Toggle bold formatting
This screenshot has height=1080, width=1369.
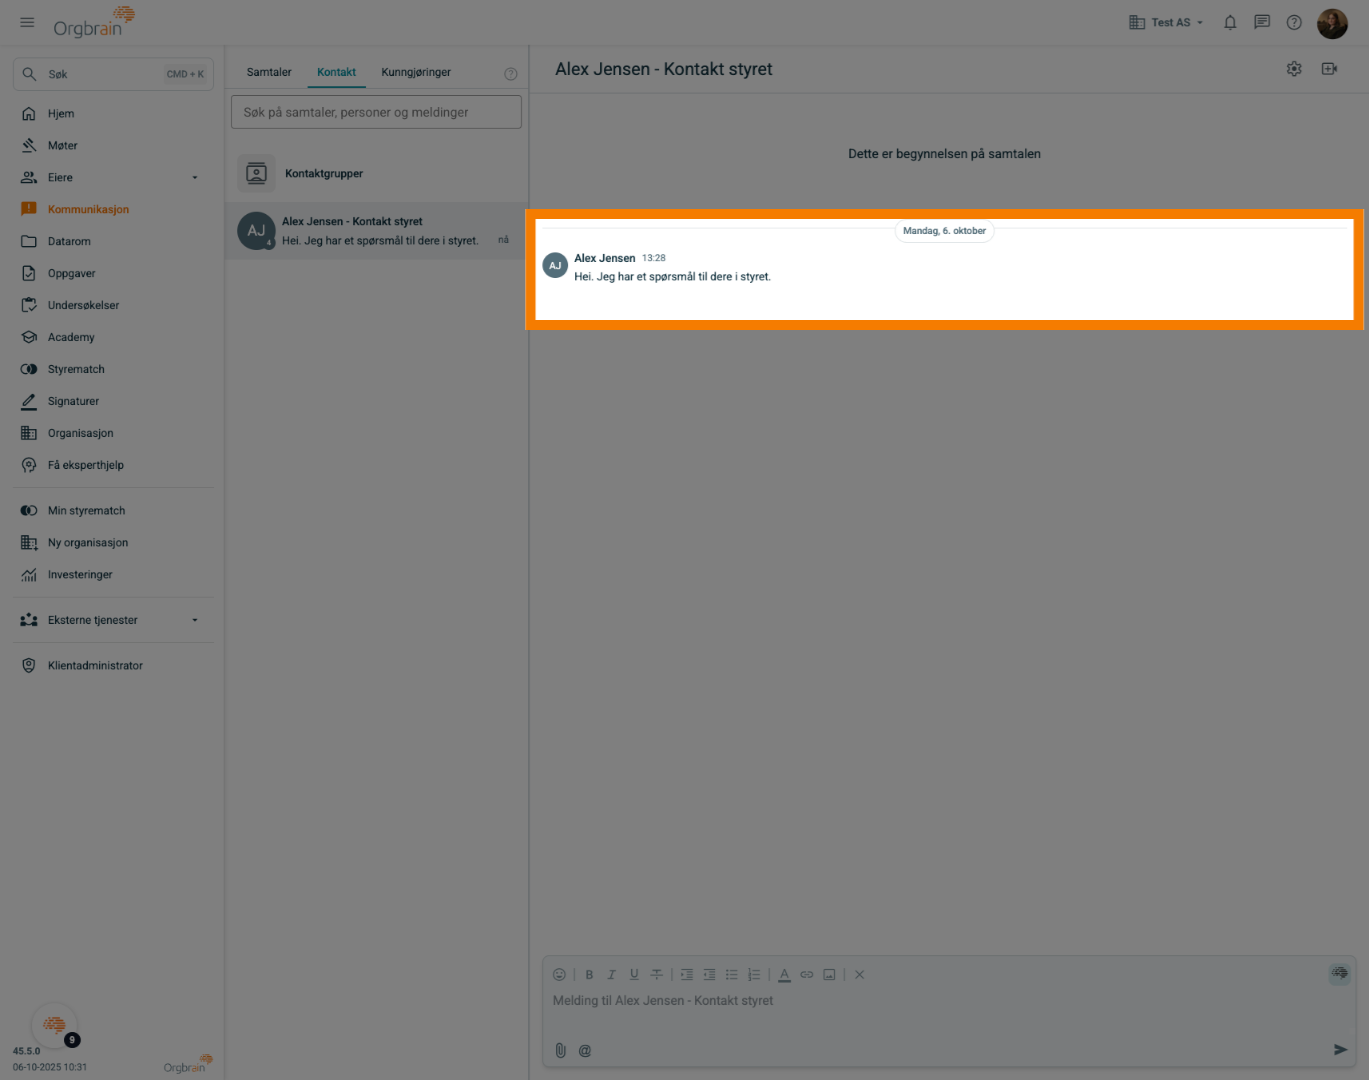pos(589,974)
